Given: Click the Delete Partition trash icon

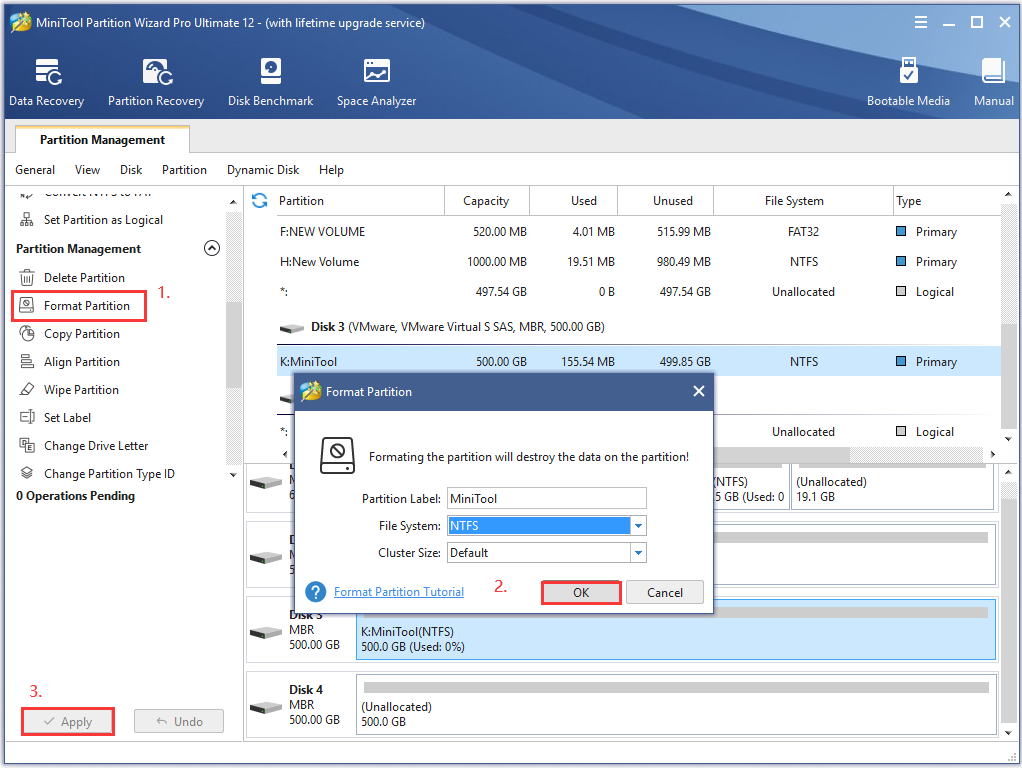Looking at the screenshot, I should 27,278.
